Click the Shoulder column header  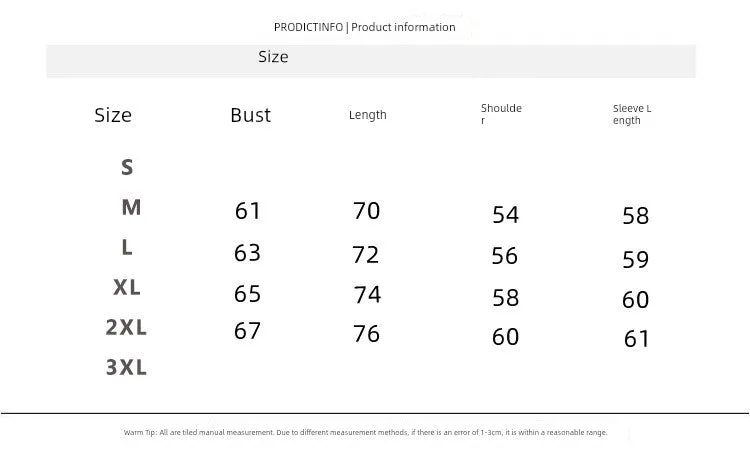(x=501, y=114)
